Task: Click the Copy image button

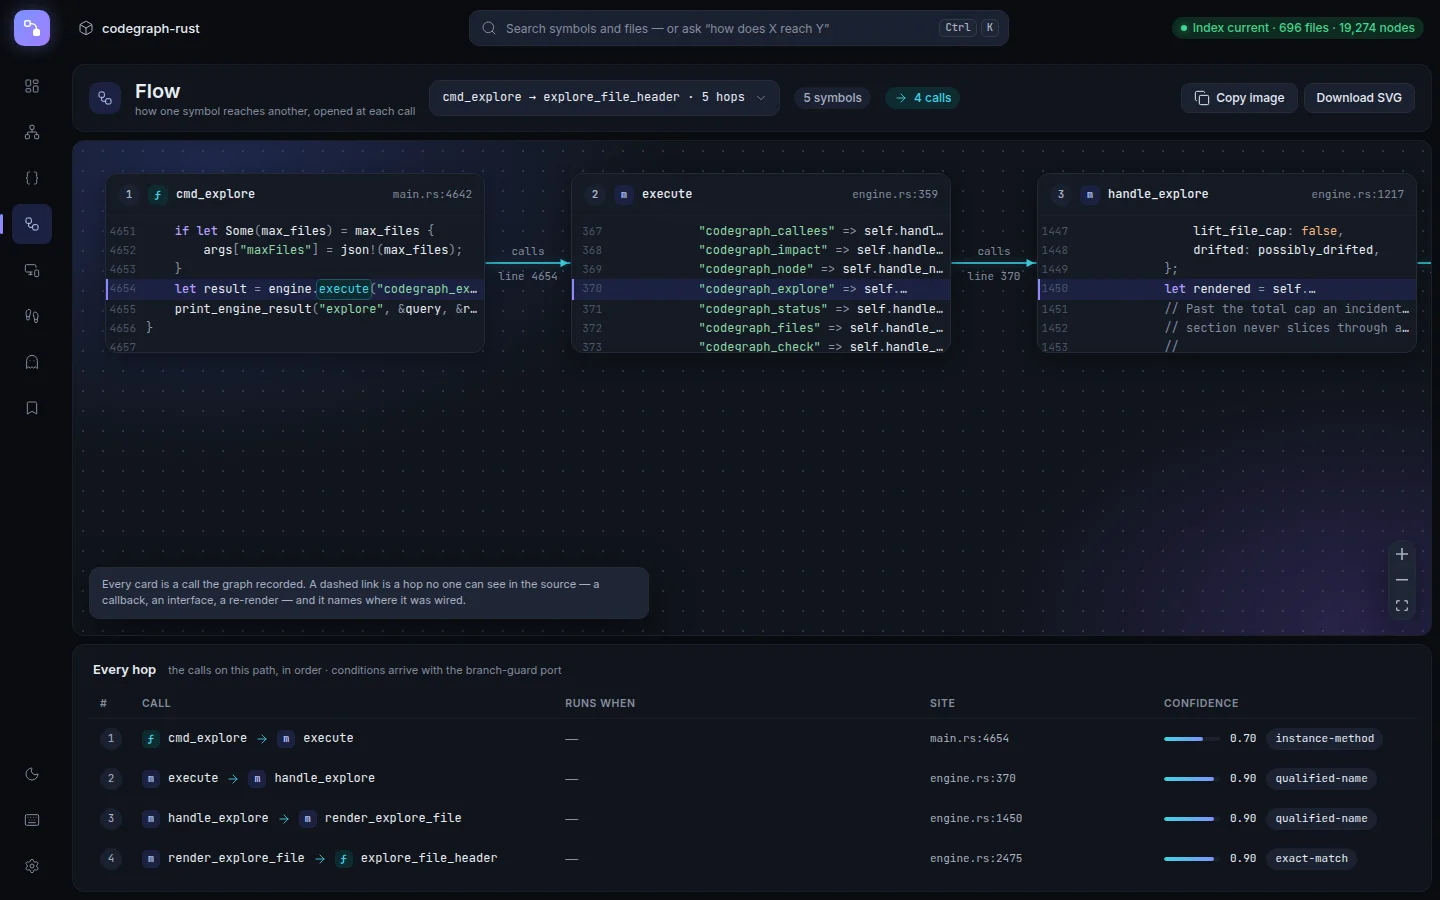Action: coord(1239,98)
